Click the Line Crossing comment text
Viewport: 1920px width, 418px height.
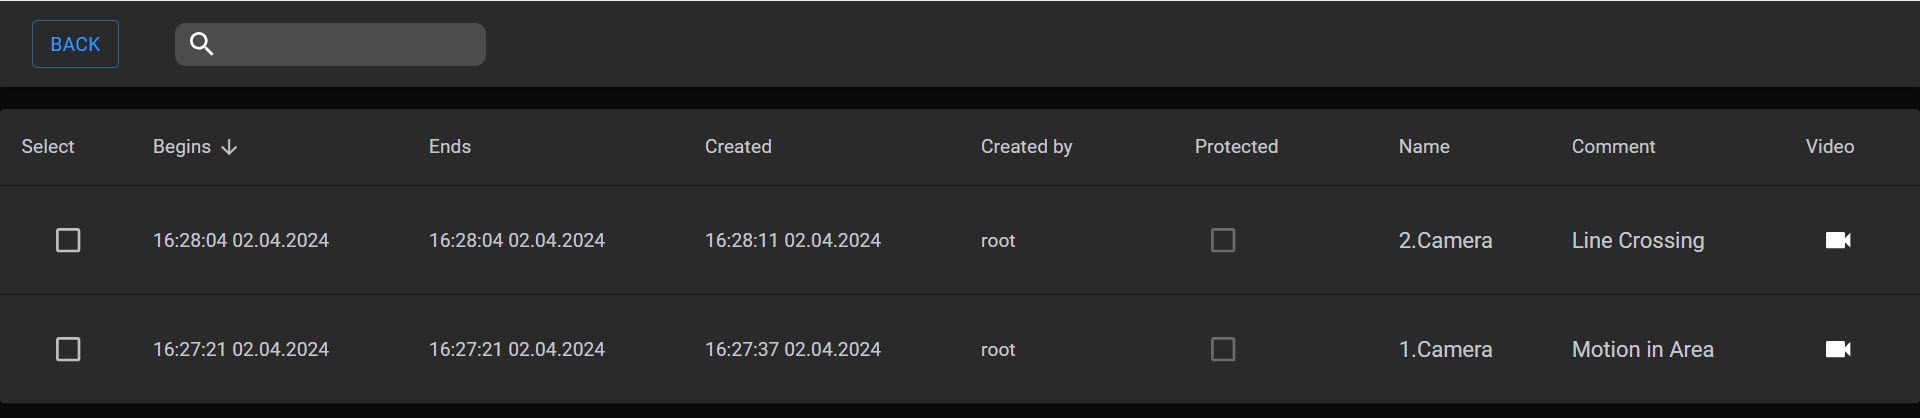point(1638,240)
